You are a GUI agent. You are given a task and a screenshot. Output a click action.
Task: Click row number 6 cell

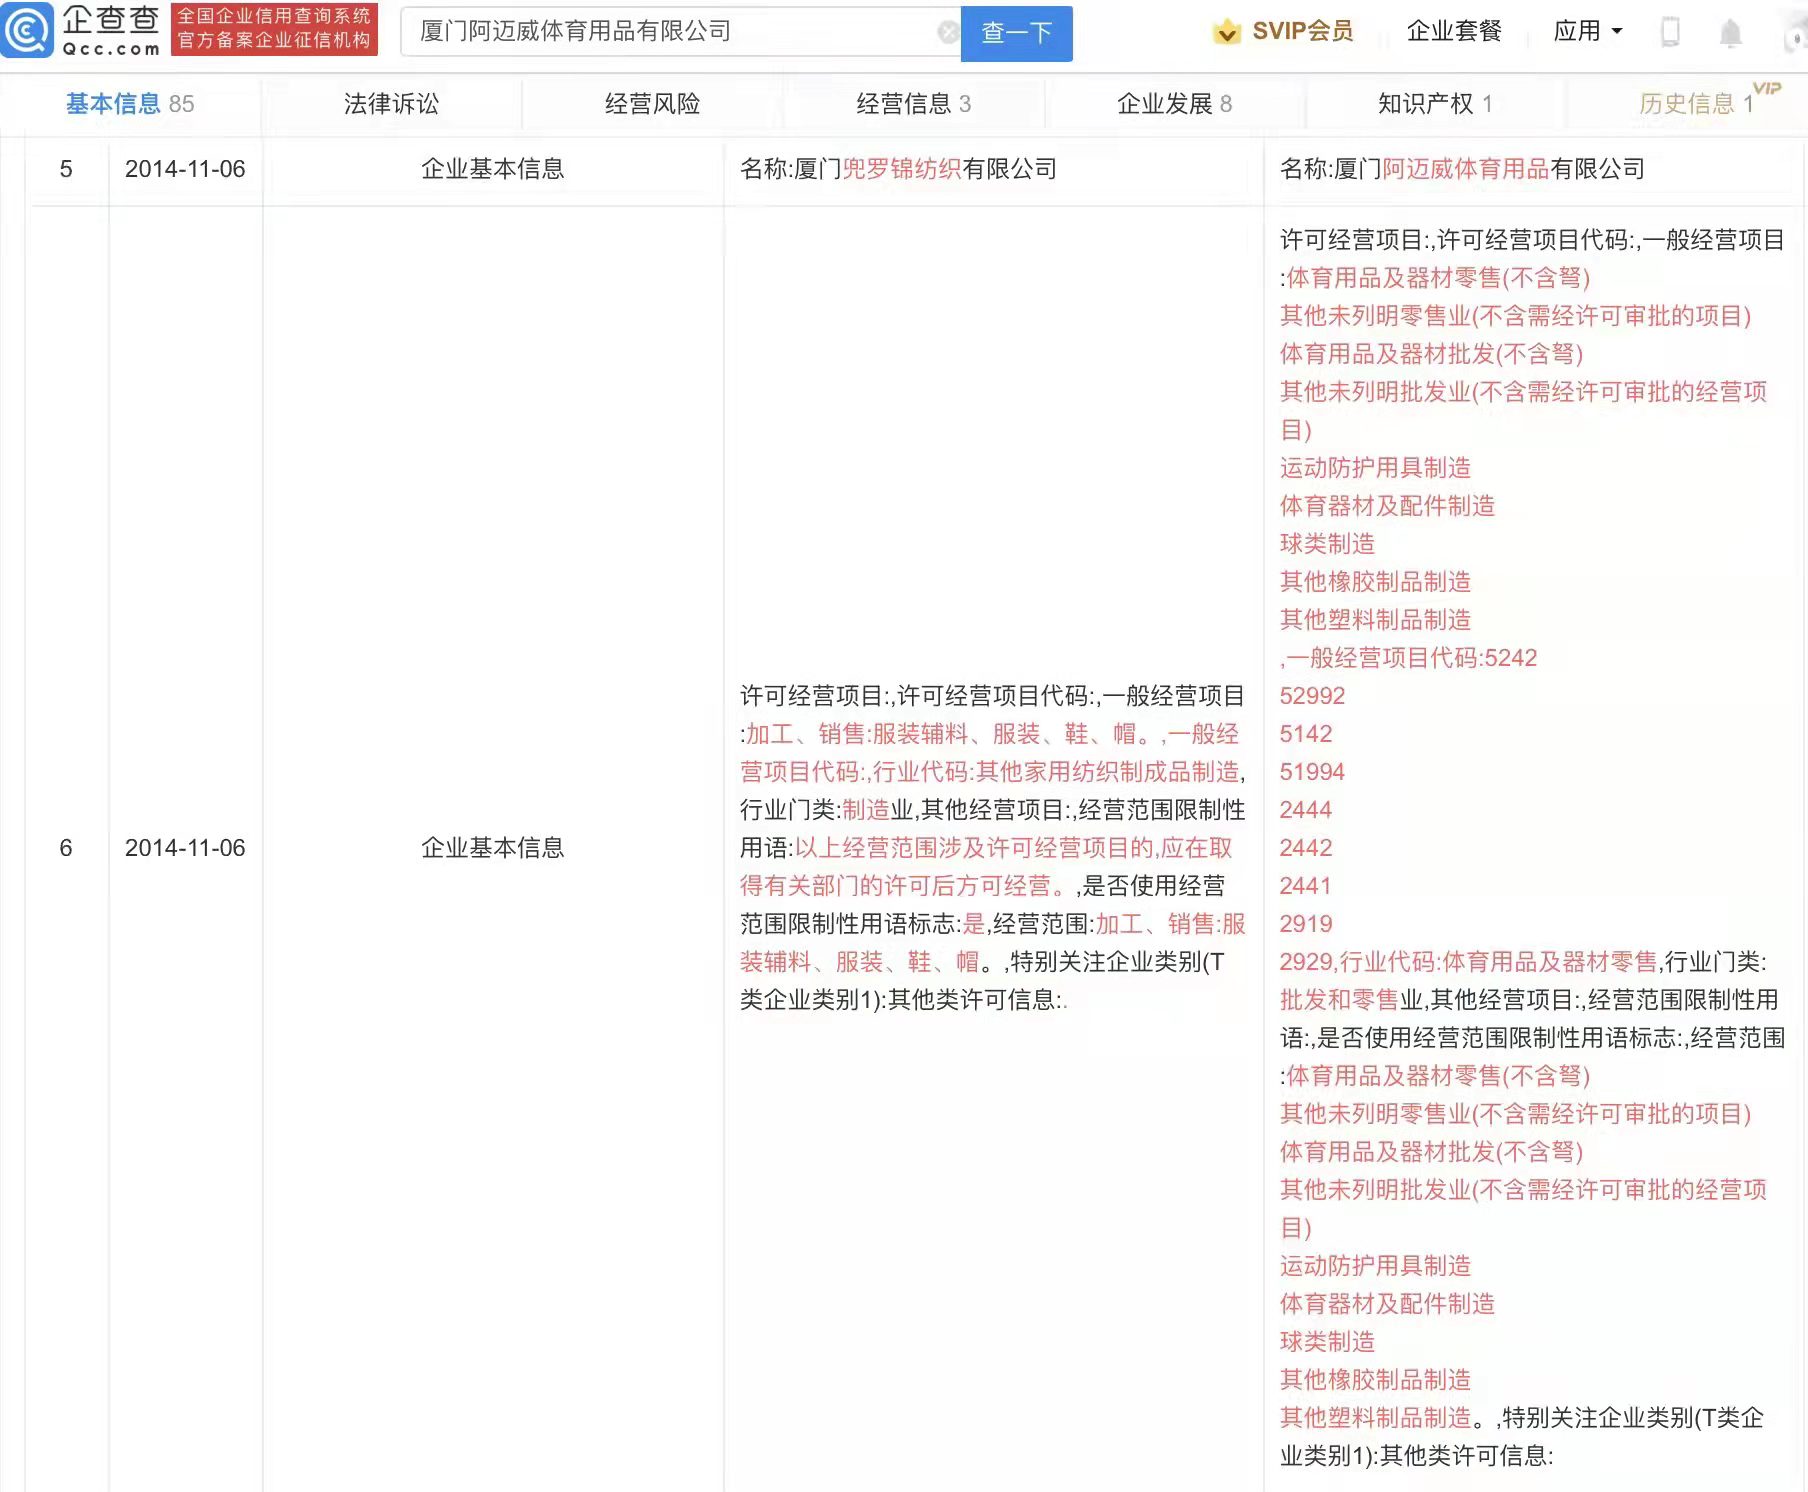[66, 848]
